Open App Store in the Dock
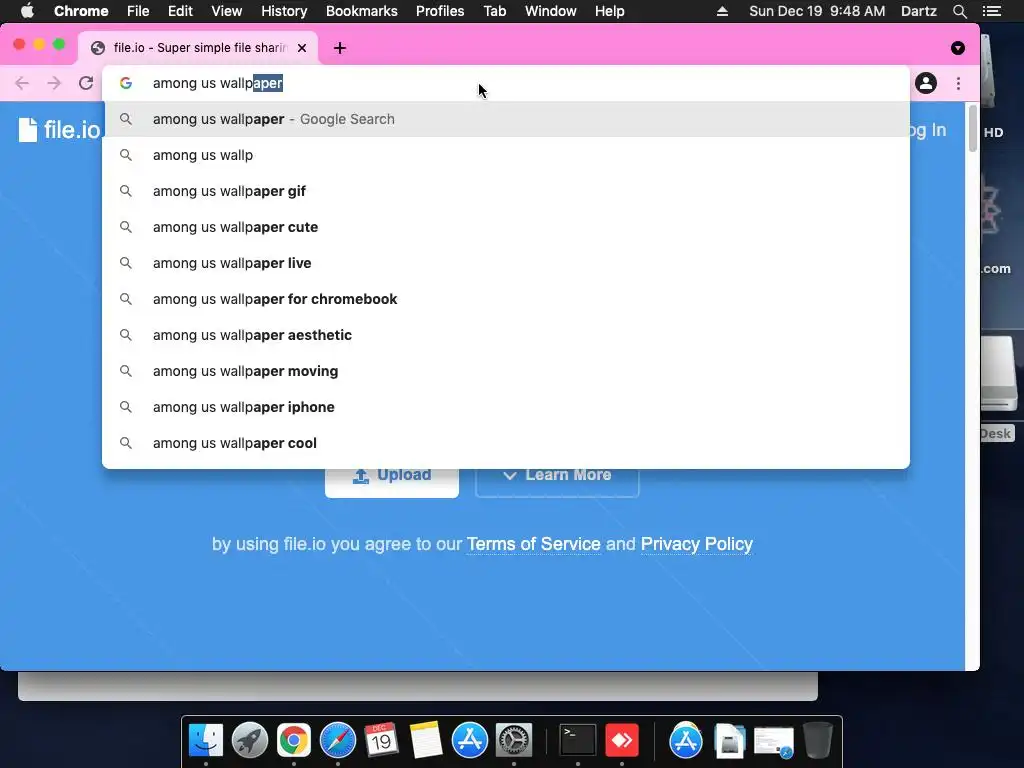This screenshot has width=1024, height=768. [470, 741]
